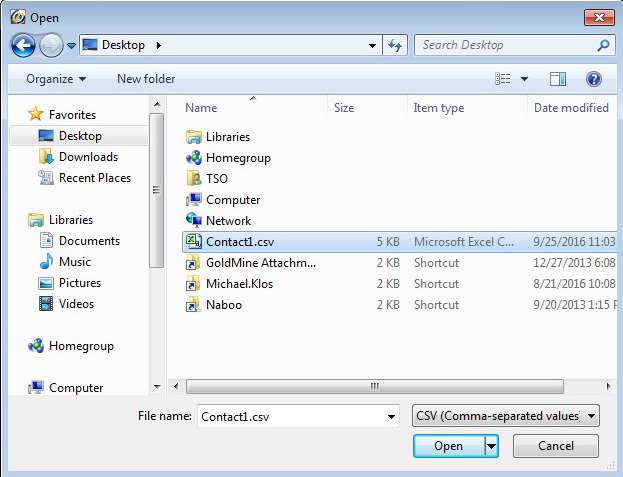Select the Naboo shortcut

click(x=223, y=305)
